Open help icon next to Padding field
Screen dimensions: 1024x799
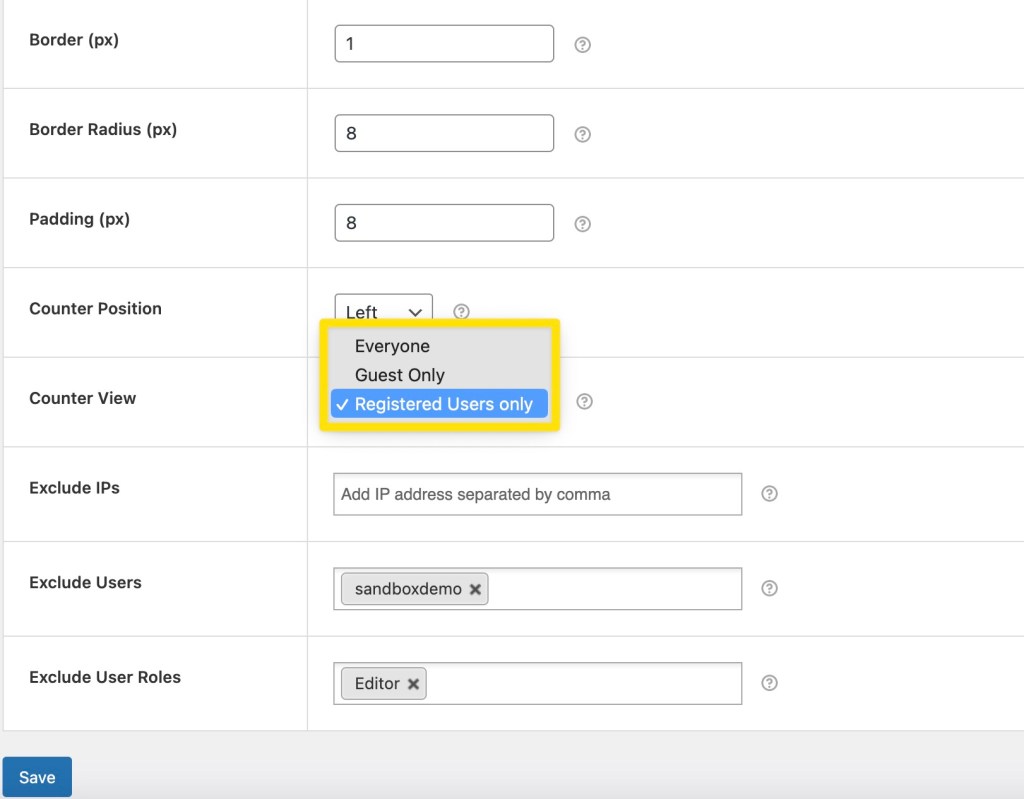(x=582, y=223)
